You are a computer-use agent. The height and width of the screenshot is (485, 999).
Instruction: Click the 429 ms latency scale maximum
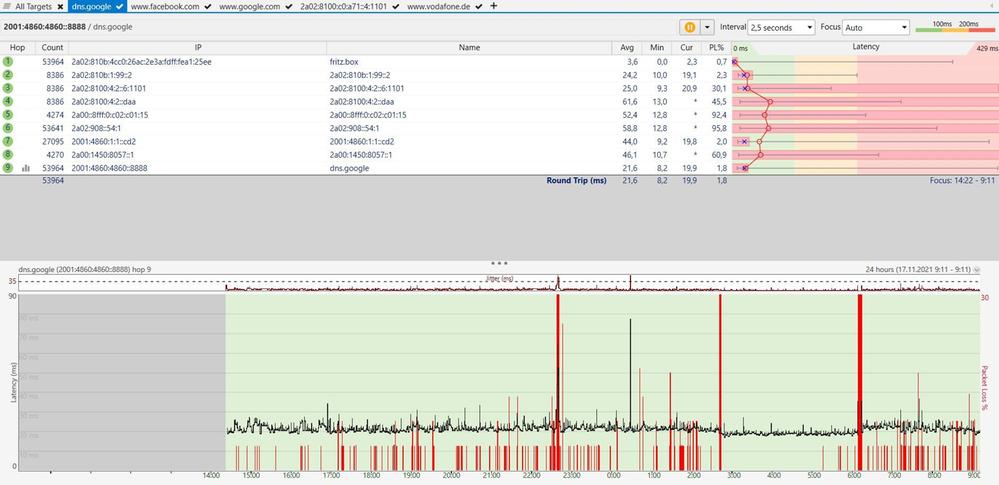click(x=986, y=48)
